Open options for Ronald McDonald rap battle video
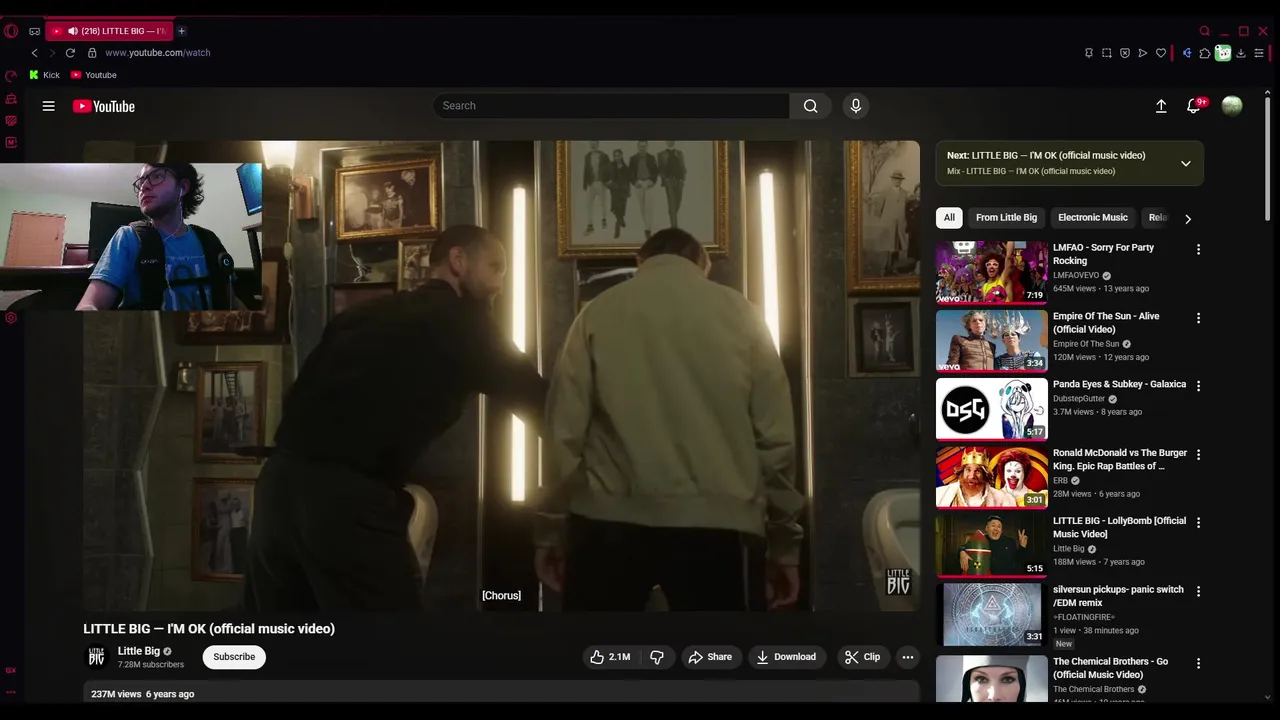The image size is (1280, 720). [1198, 454]
